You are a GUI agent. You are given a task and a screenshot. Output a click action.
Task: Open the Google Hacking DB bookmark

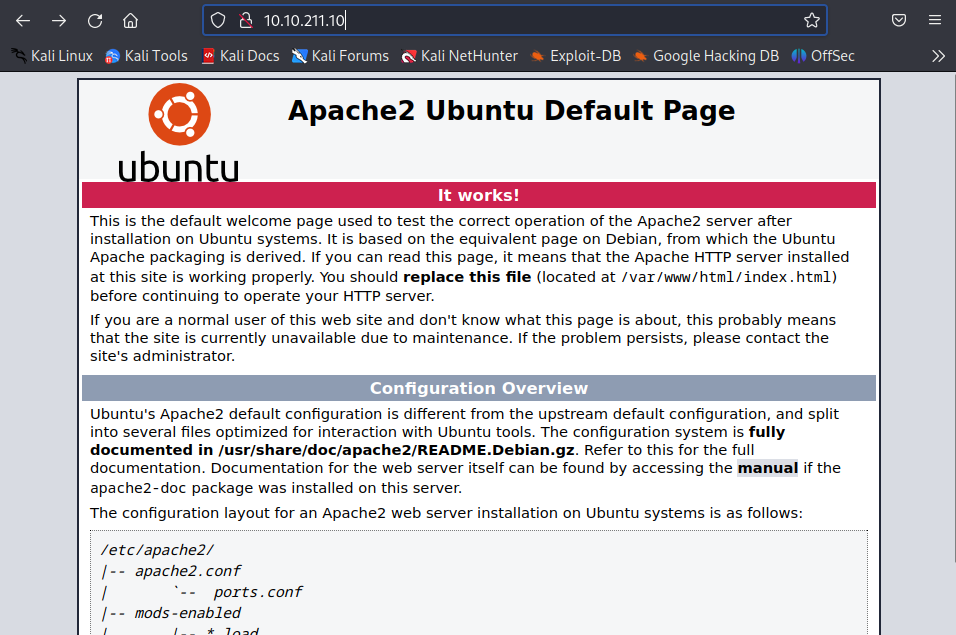(x=707, y=56)
